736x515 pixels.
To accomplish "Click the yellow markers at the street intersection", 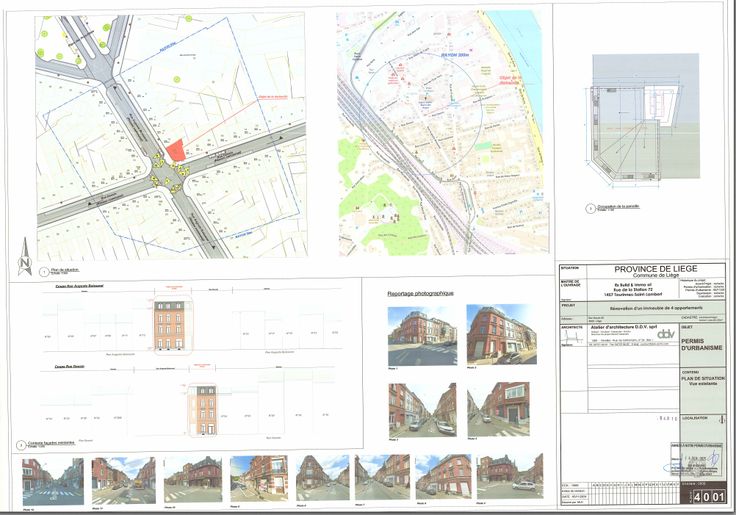I will point(171,176).
